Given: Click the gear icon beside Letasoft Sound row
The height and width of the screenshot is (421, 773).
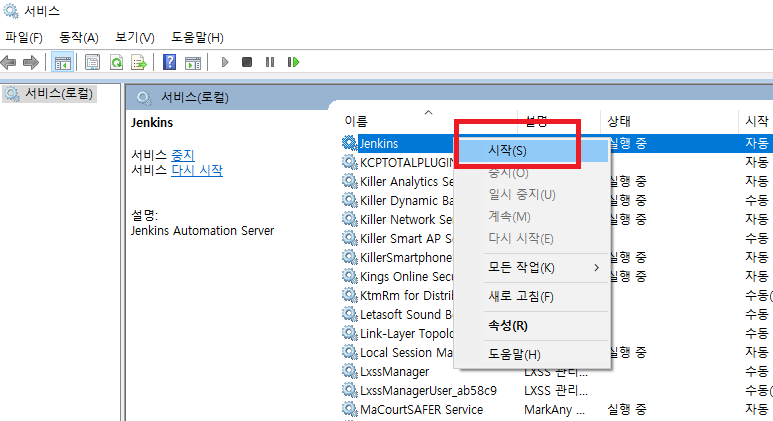Looking at the screenshot, I should [350, 314].
